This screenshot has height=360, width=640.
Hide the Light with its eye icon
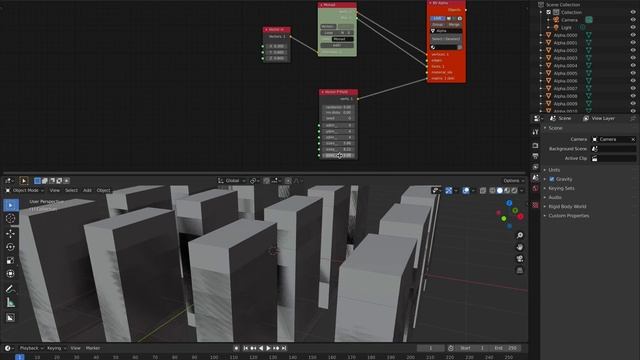click(633, 27)
